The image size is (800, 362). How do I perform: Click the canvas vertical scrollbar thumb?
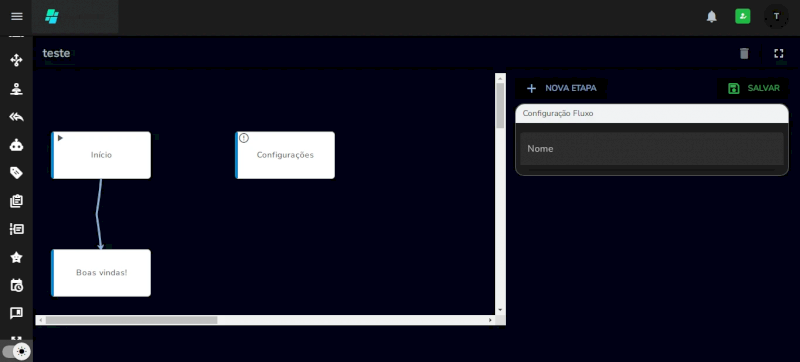point(500,105)
